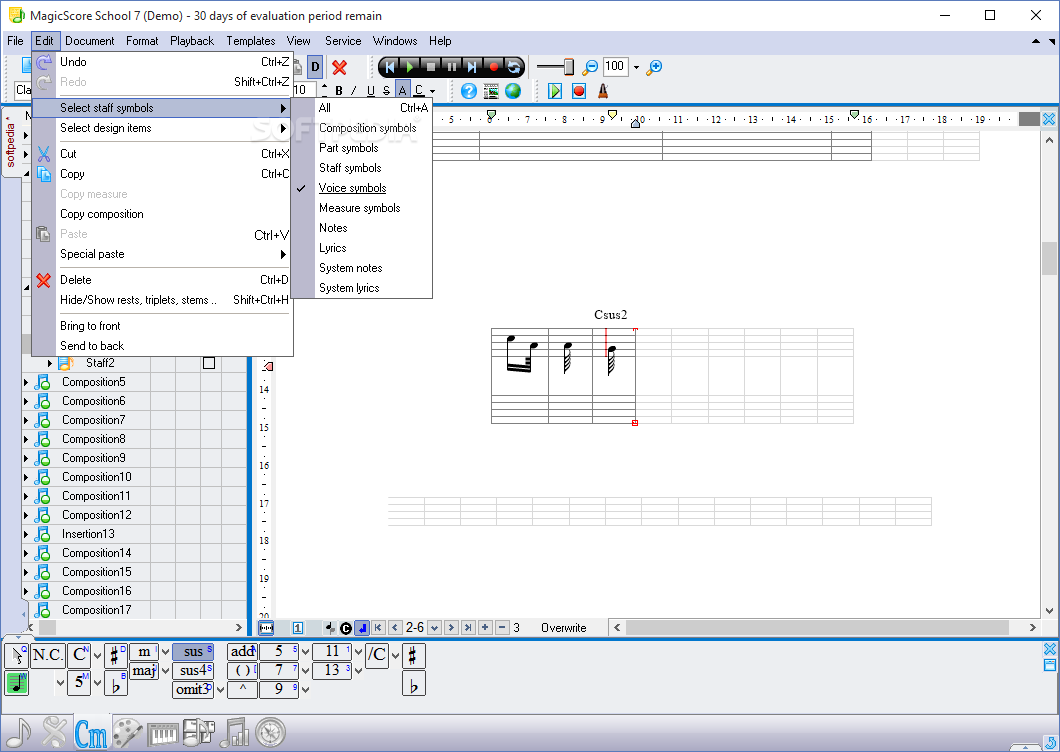Viewport: 1060px width, 752px height.
Task: Click the sharp button next to /C
Action: coord(413,656)
